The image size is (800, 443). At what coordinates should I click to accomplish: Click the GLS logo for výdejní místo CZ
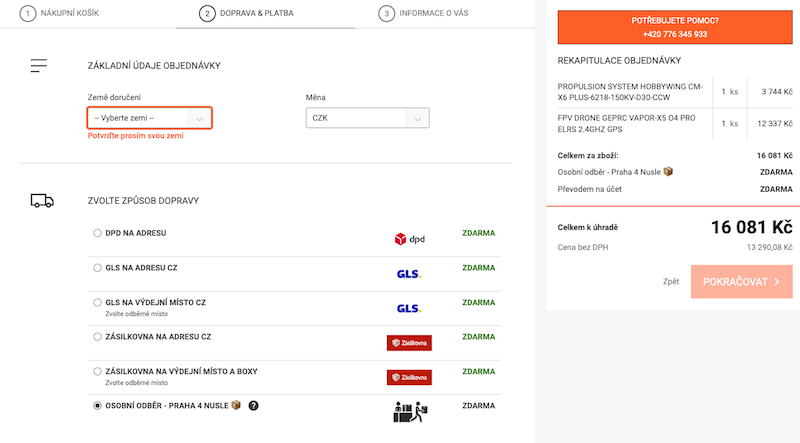coord(409,308)
